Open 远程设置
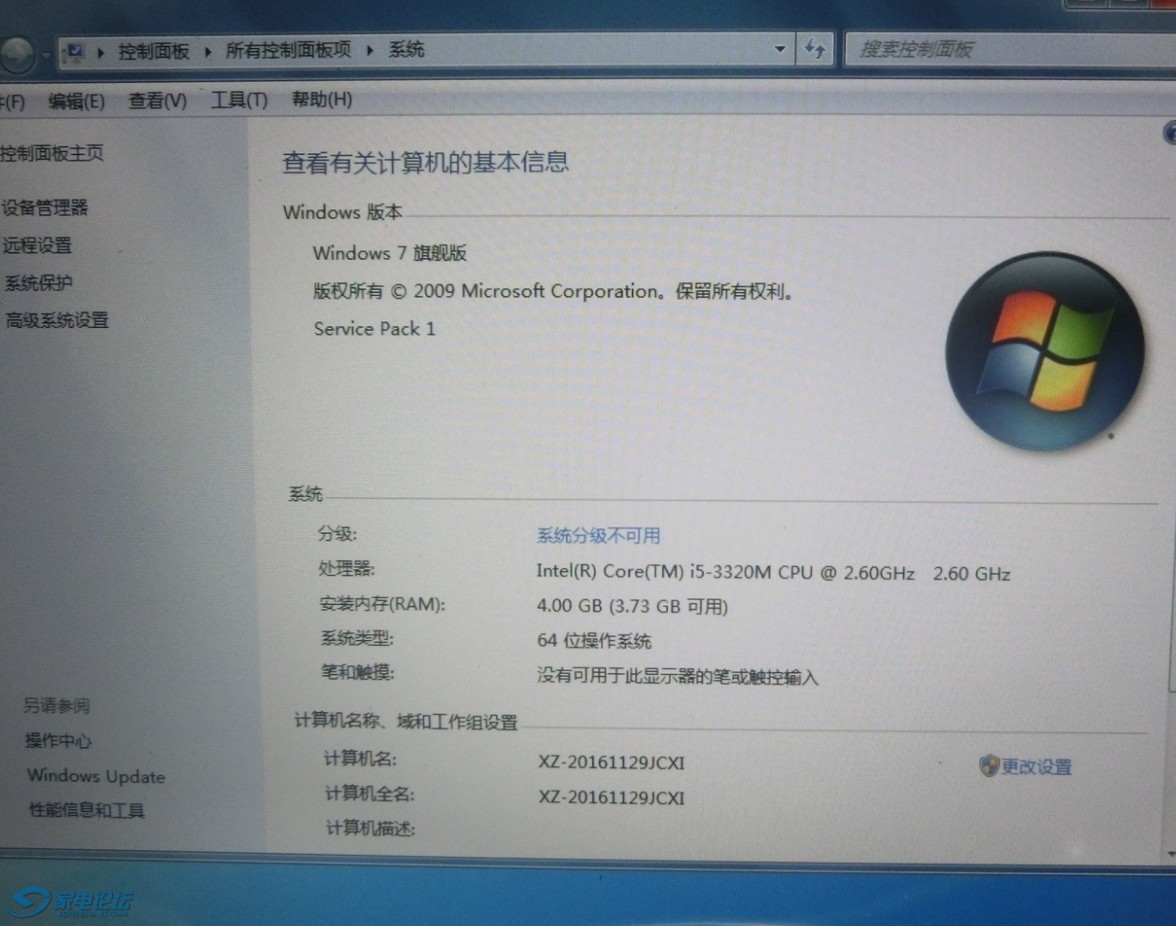Screen dimensions: 1176x926 (x=38, y=245)
